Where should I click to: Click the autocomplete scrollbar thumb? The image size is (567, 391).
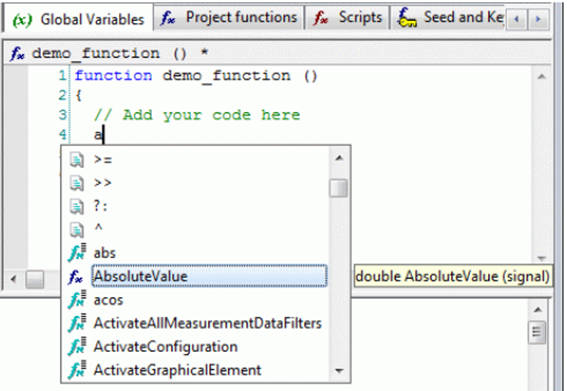338,188
